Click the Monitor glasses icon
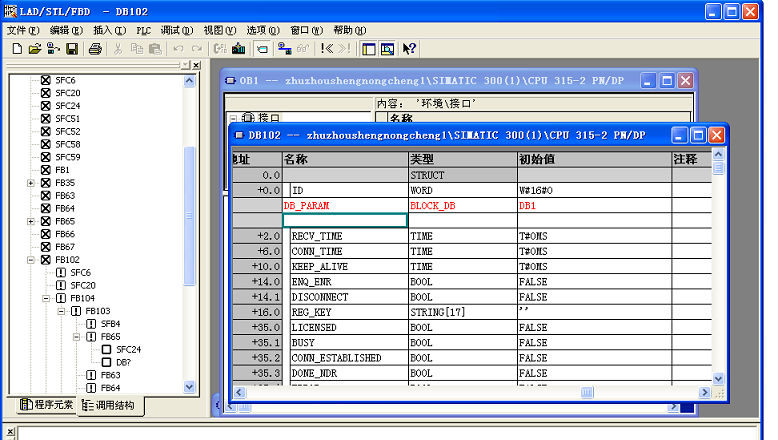Viewport: 778px width, 440px height. coord(303,49)
